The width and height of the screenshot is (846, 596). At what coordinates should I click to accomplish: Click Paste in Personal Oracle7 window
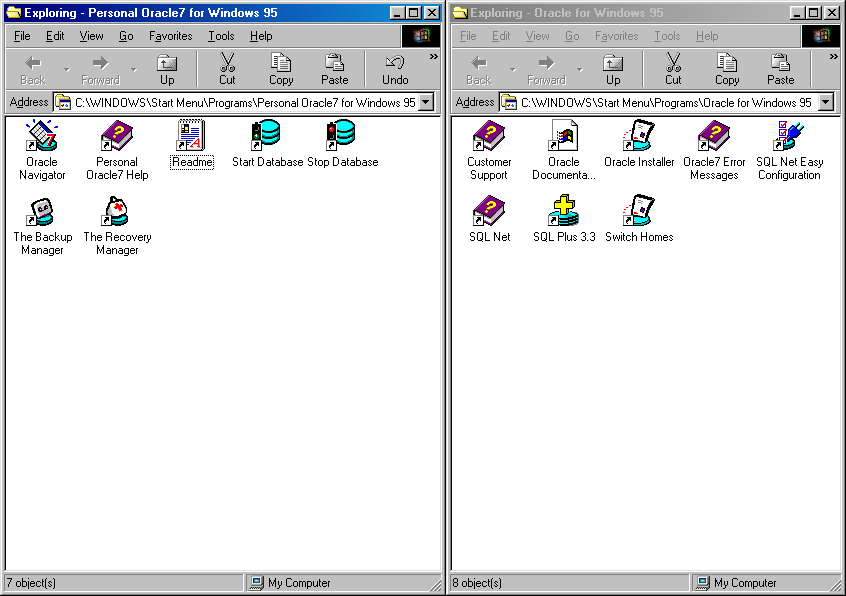pyautogui.click(x=335, y=70)
